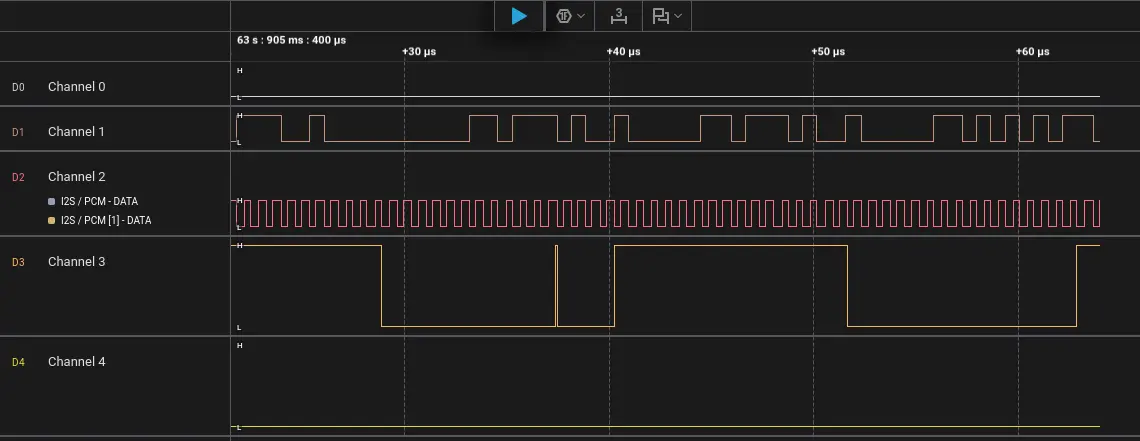Select the measurement range tool icon
Image resolution: width=1140 pixels, height=441 pixels.
[619, 16]
